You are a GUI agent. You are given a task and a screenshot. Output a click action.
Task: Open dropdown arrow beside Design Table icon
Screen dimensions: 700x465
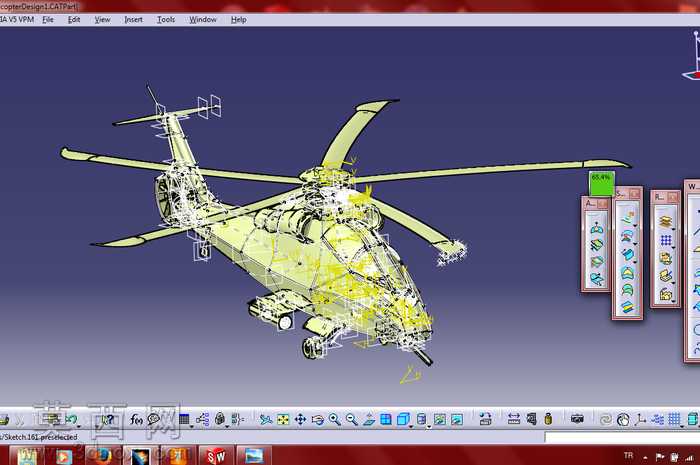click(x=192, y=426)
